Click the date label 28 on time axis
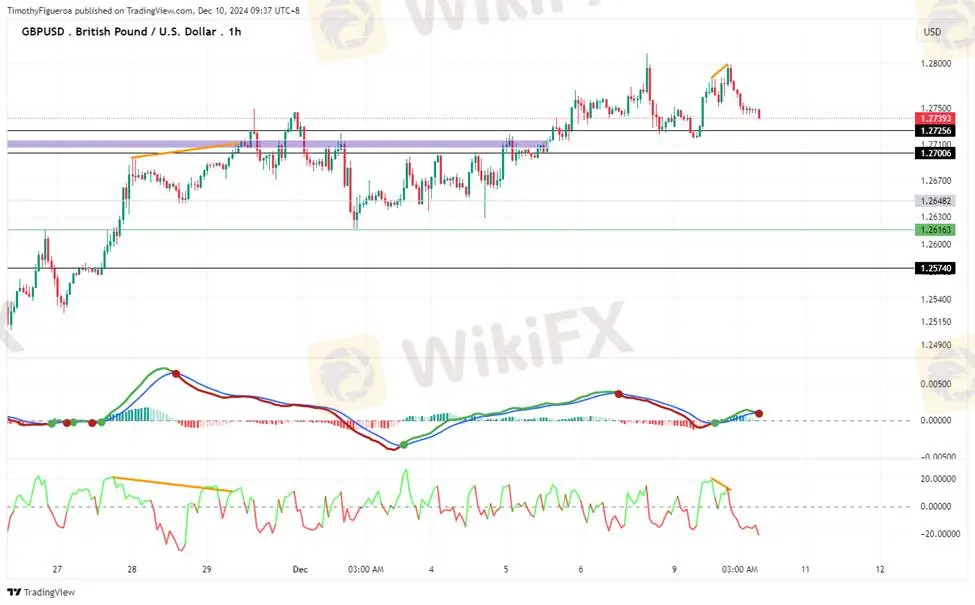 [x=132, y=569]
